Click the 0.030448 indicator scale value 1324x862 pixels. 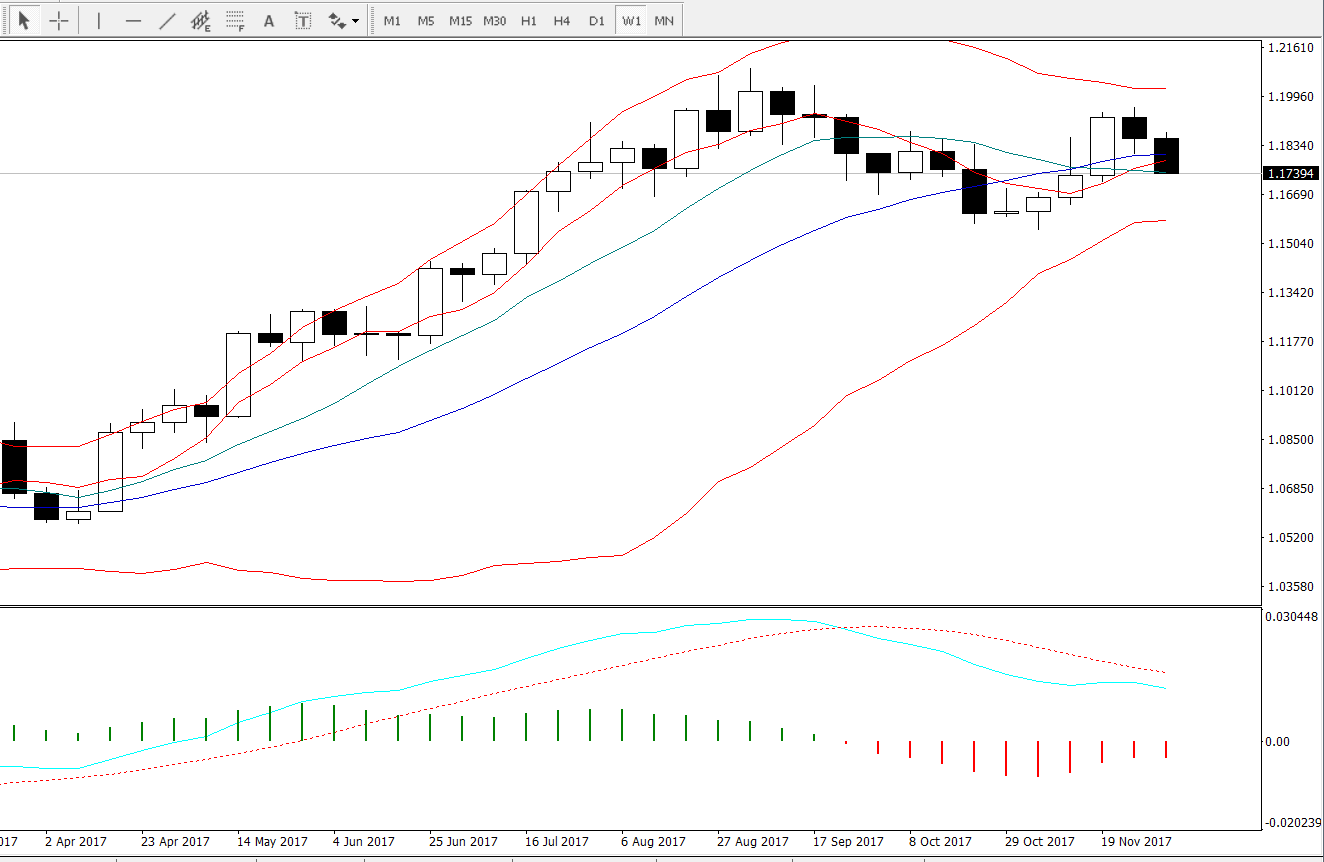[x=1293, y=615]
